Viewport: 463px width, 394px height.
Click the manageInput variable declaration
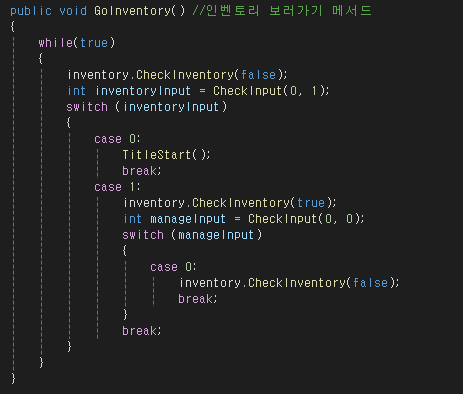pos(188,219)
